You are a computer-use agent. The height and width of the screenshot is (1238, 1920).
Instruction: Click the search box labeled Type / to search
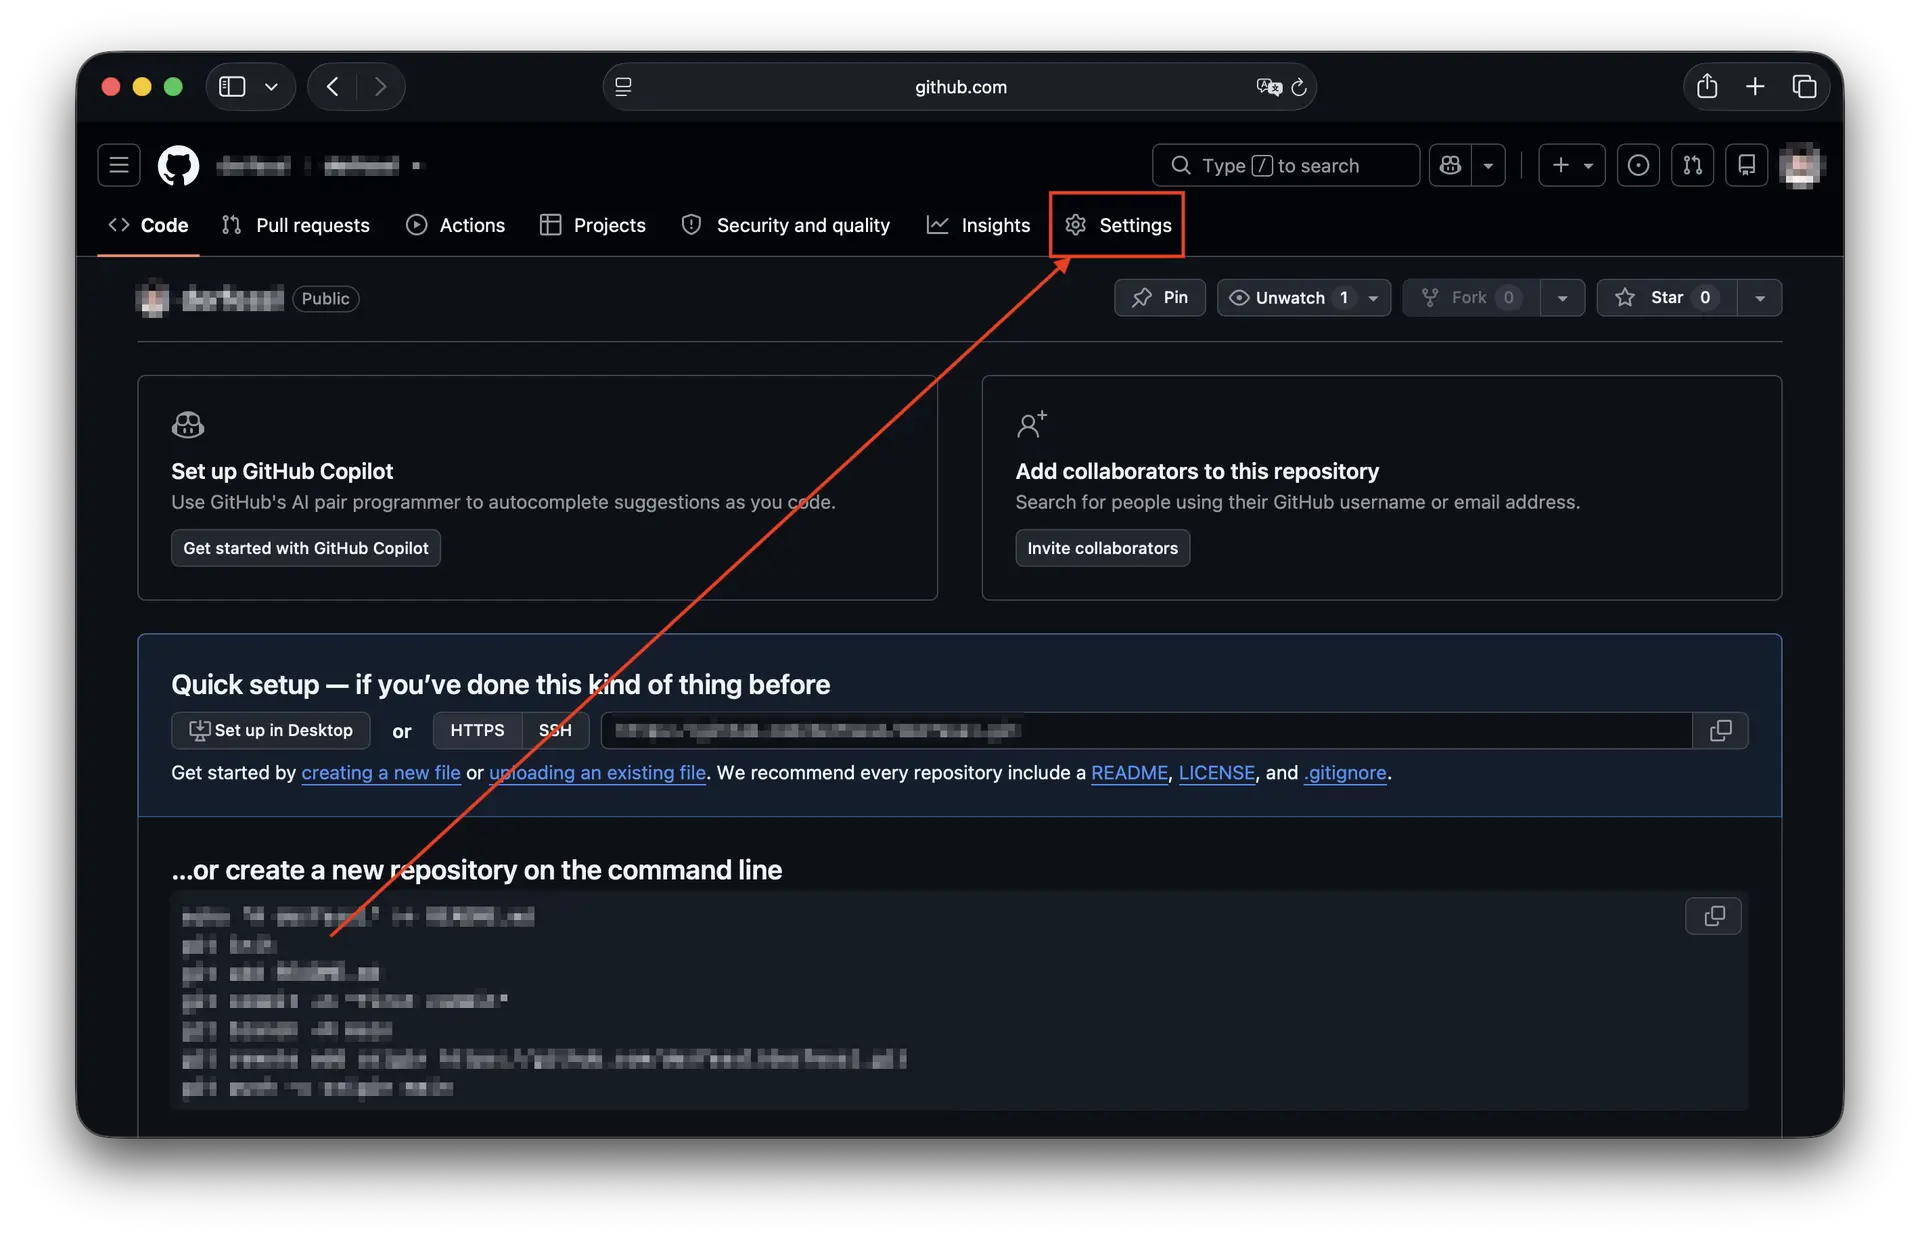1286,165
